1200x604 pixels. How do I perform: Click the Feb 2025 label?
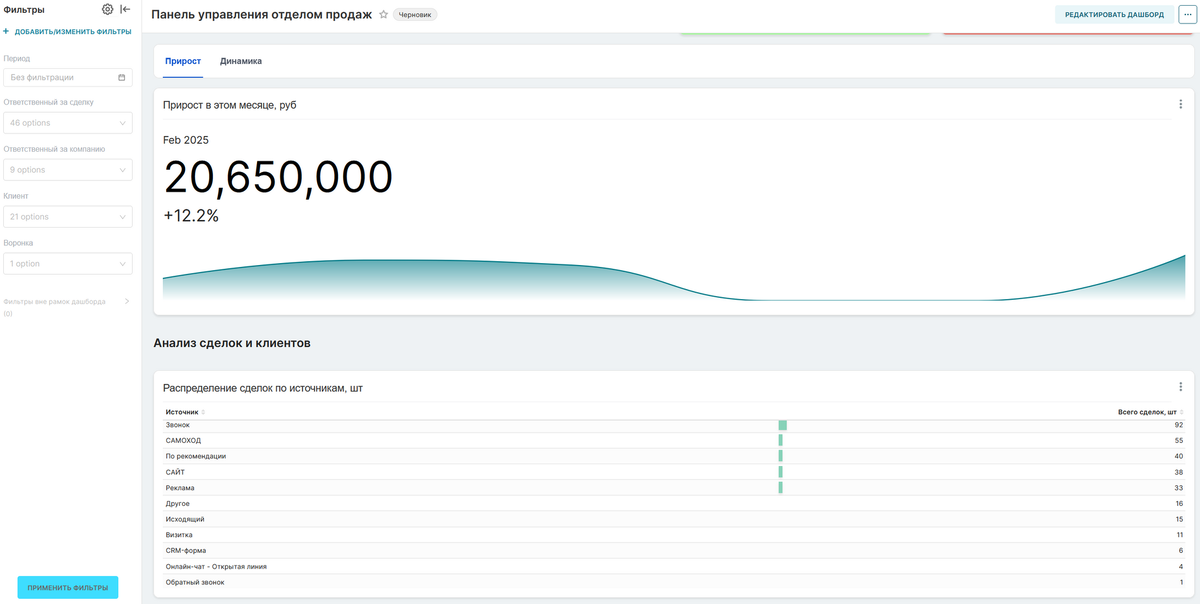pos(186,140)
